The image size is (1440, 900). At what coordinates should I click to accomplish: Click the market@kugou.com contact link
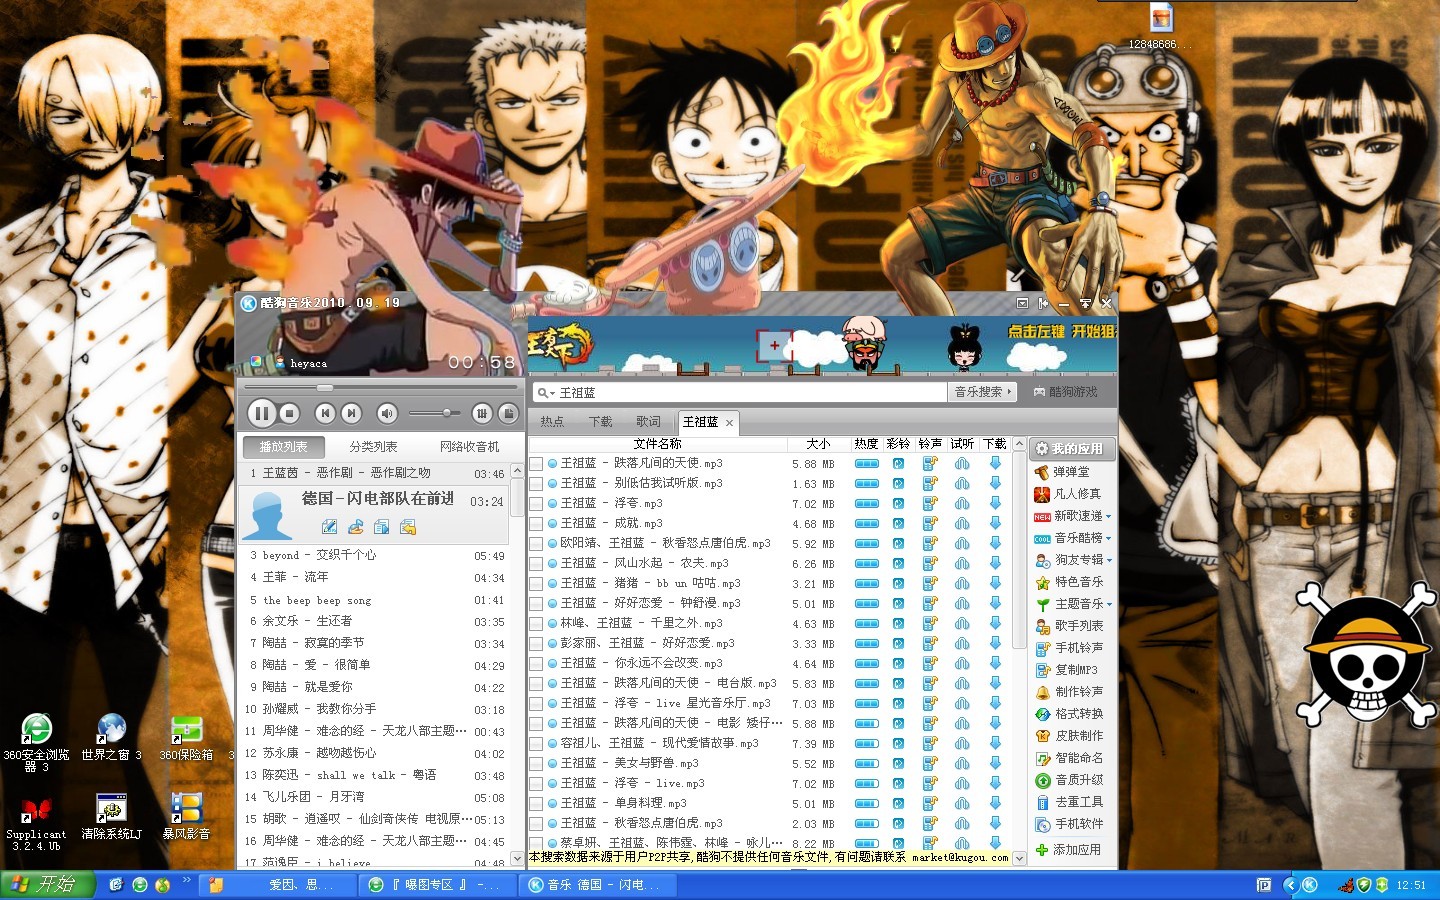[960, 857]
